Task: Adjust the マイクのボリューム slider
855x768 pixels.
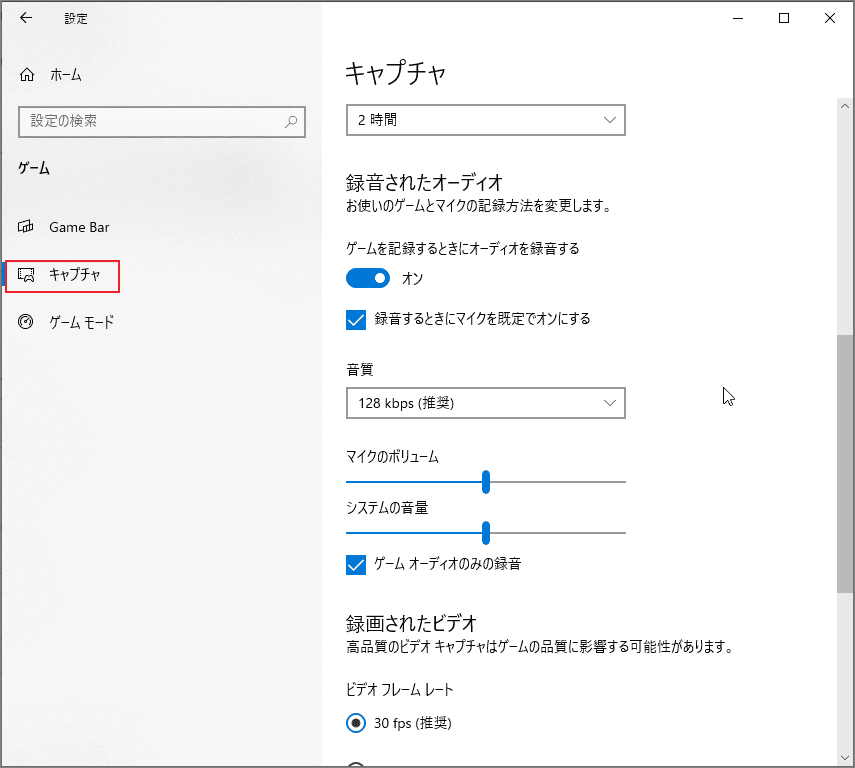Action: pyautogui.click(x=486, y=482)
